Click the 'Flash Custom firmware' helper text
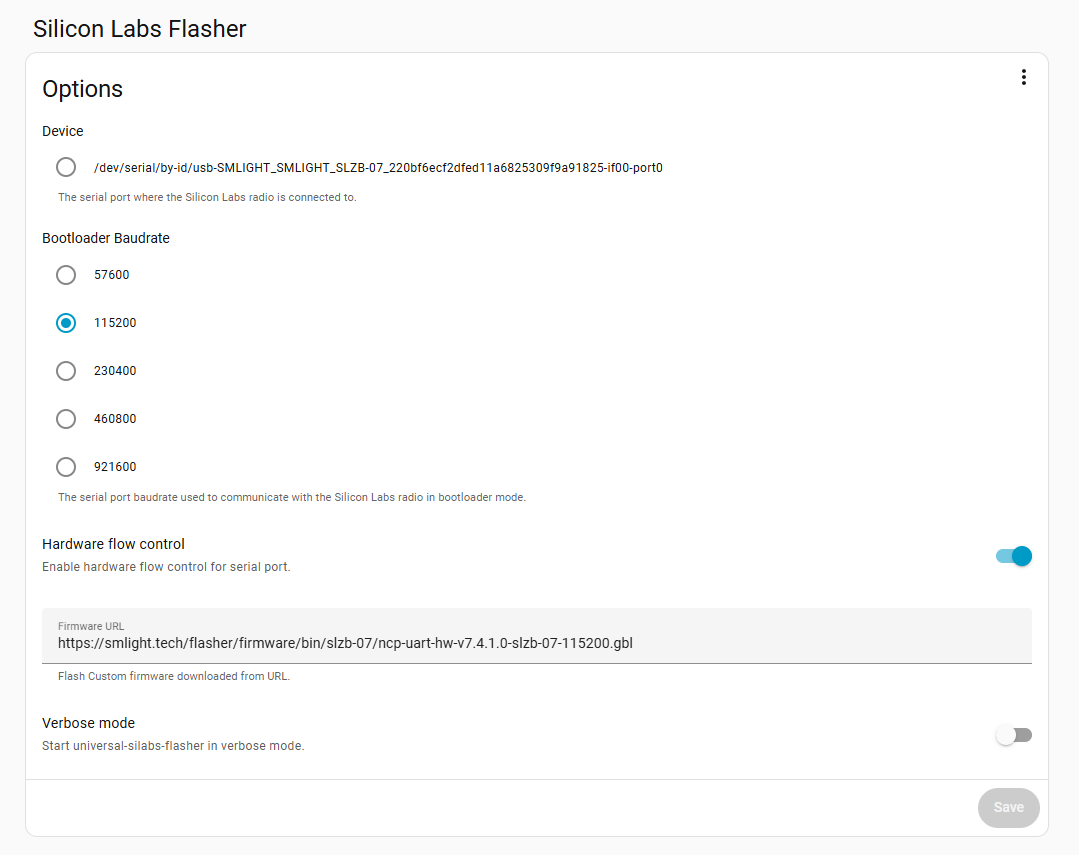This screenshot has height=855, width=1079. tap(173, 676)
